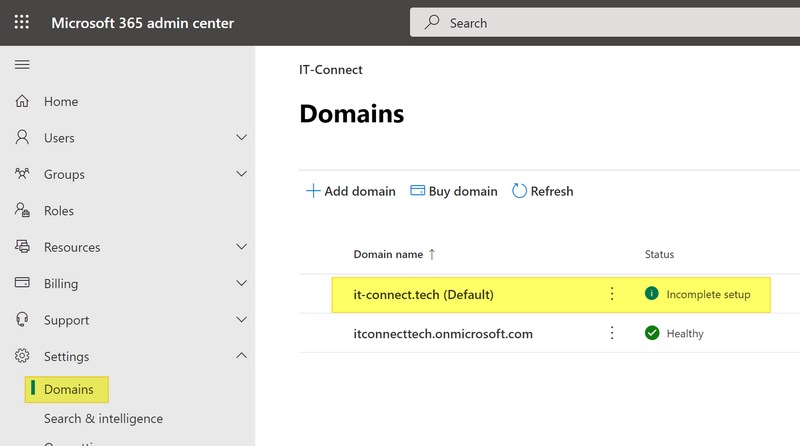This screenshot has height=446, width=800.
Task: Click the Support headset icon
Action: pyautogui.click(x=22, y=320)
